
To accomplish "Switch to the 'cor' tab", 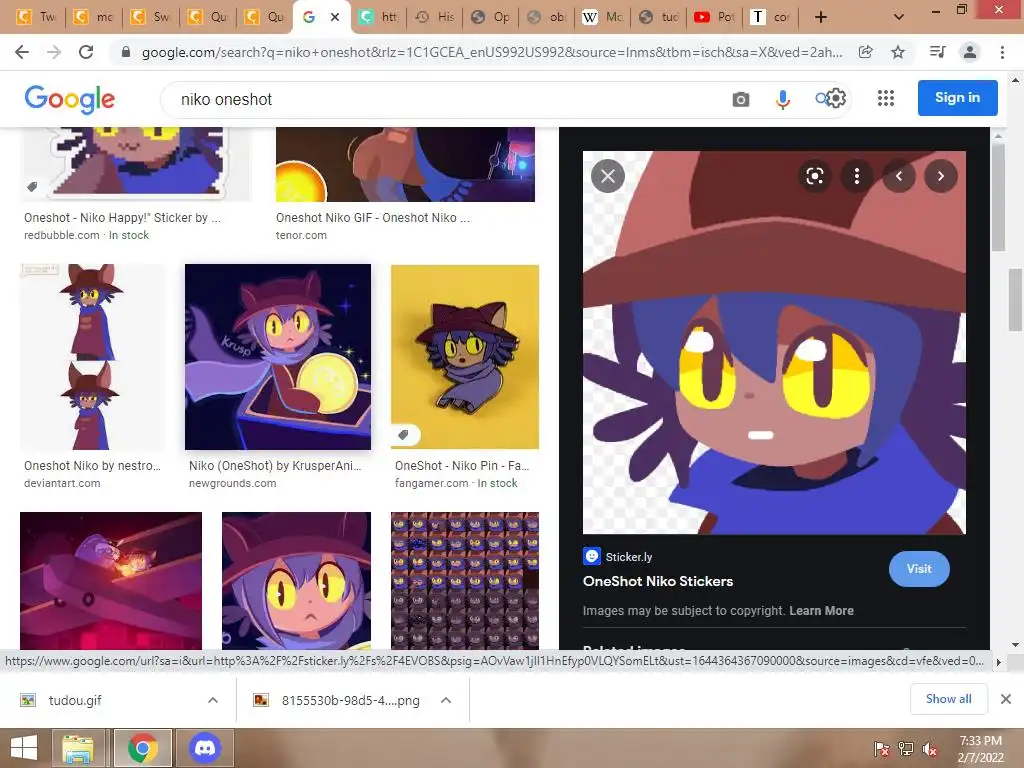I will pos(771,17).
